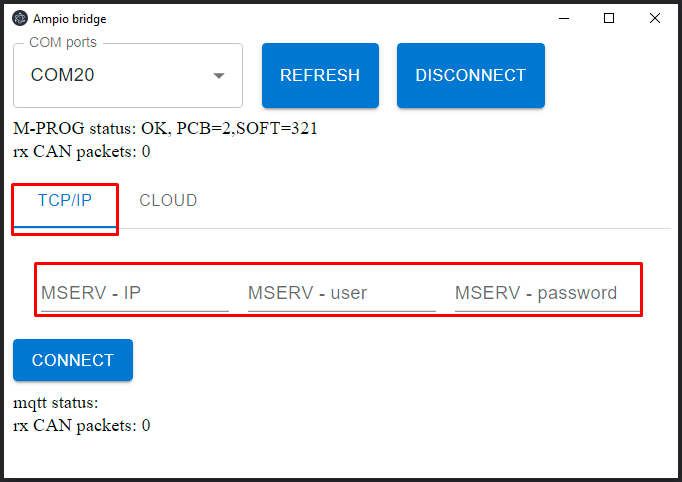Minimize the Ampio bridge window
This screenshot has height=482, width=682.
564,19
